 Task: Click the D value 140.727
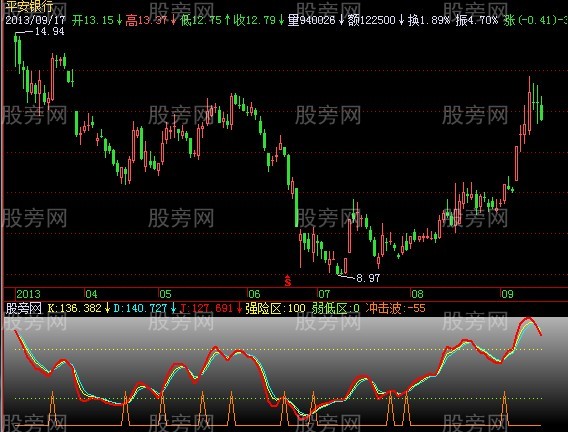[x=141, y=308]
